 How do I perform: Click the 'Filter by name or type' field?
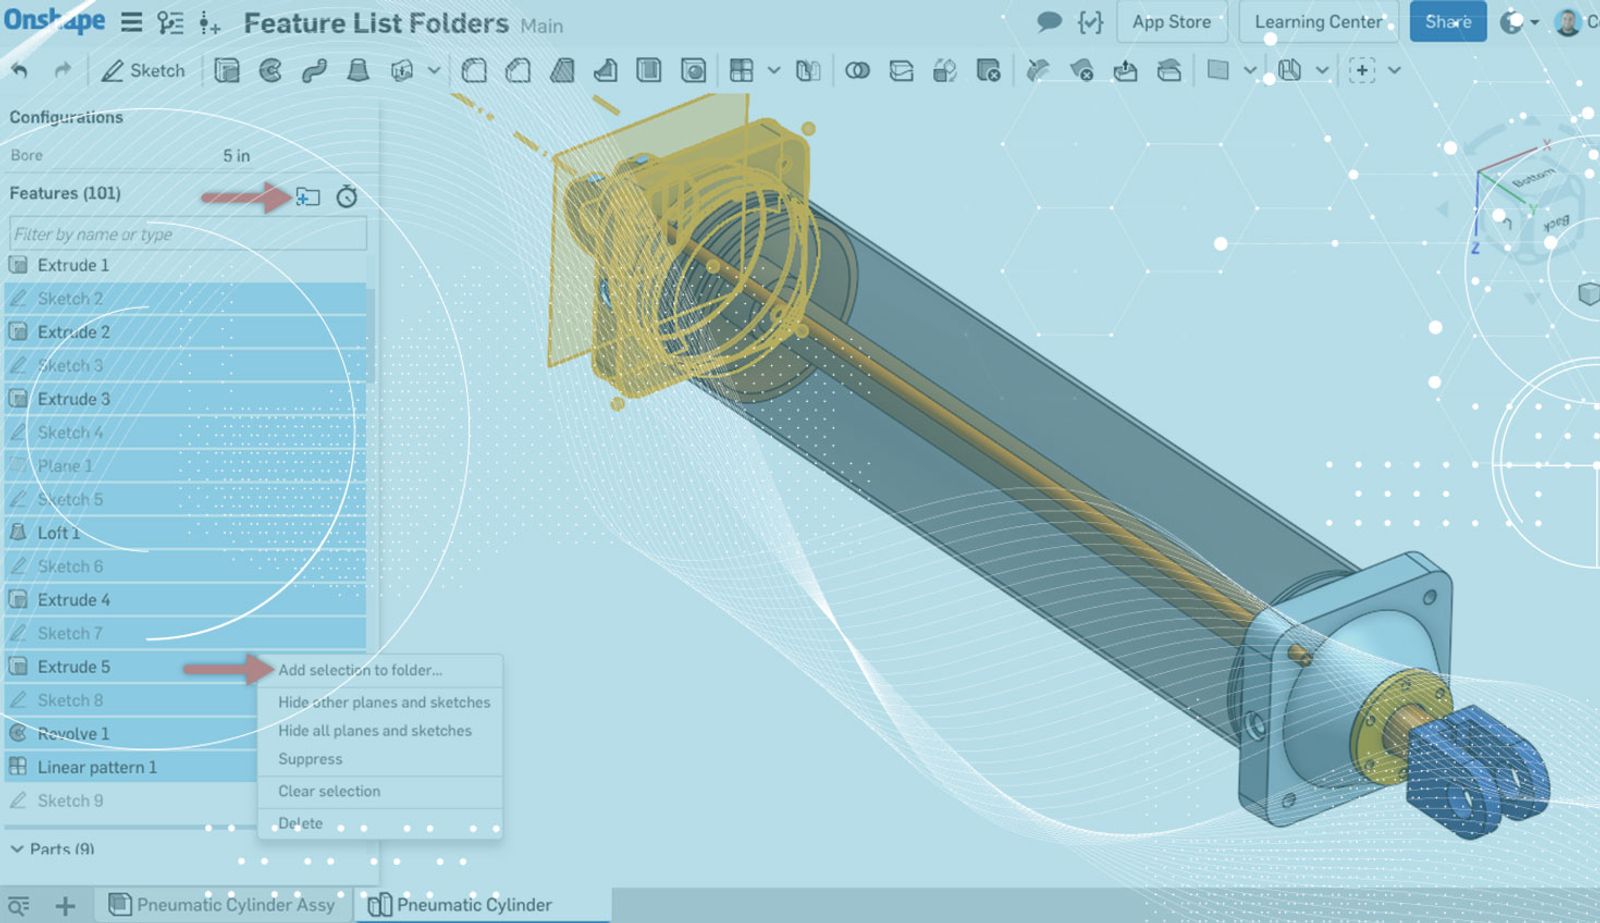point(188,234)
